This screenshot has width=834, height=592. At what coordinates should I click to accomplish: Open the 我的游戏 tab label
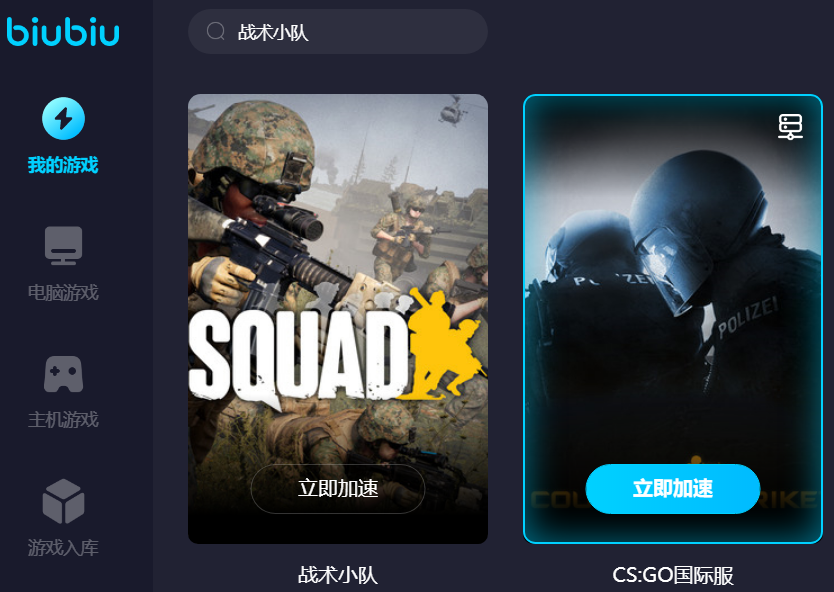63,165
